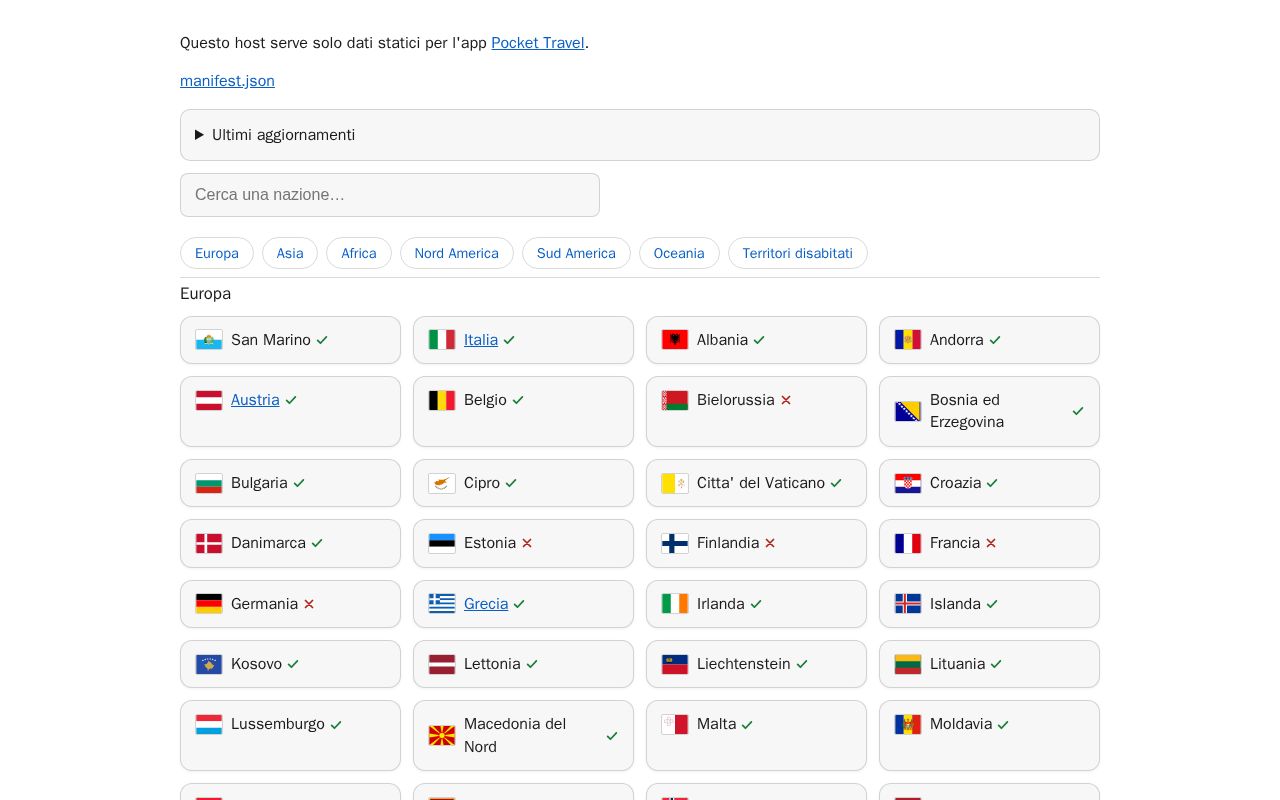Viewport: 1280px width, 800px height.
Task: Click the Belgio flag icon
Action: 442,400
